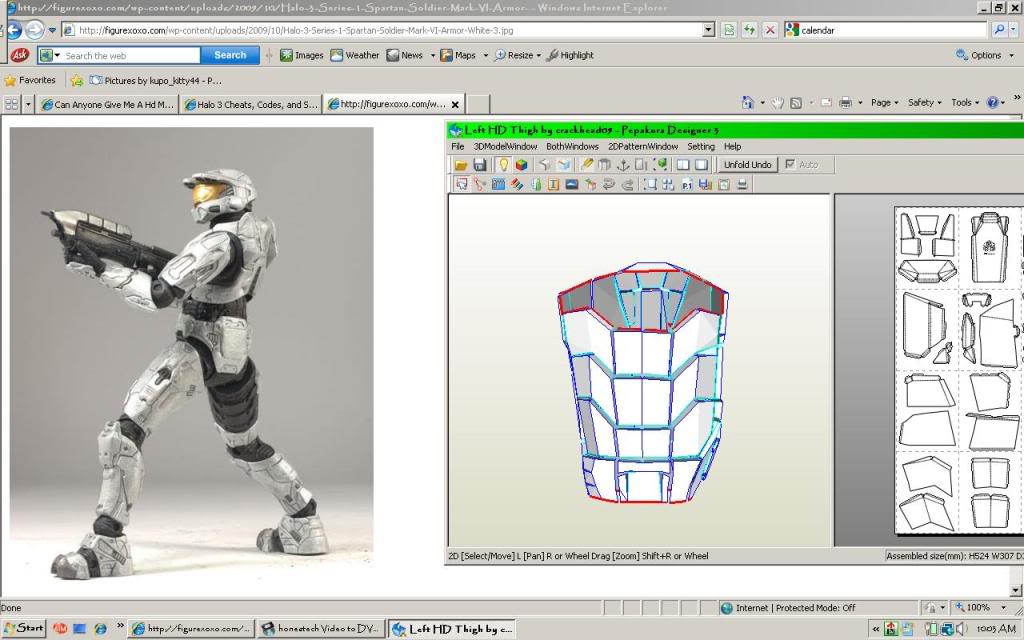
Task: Click the Highlight button on Ask toolbar
Action: 570,56
